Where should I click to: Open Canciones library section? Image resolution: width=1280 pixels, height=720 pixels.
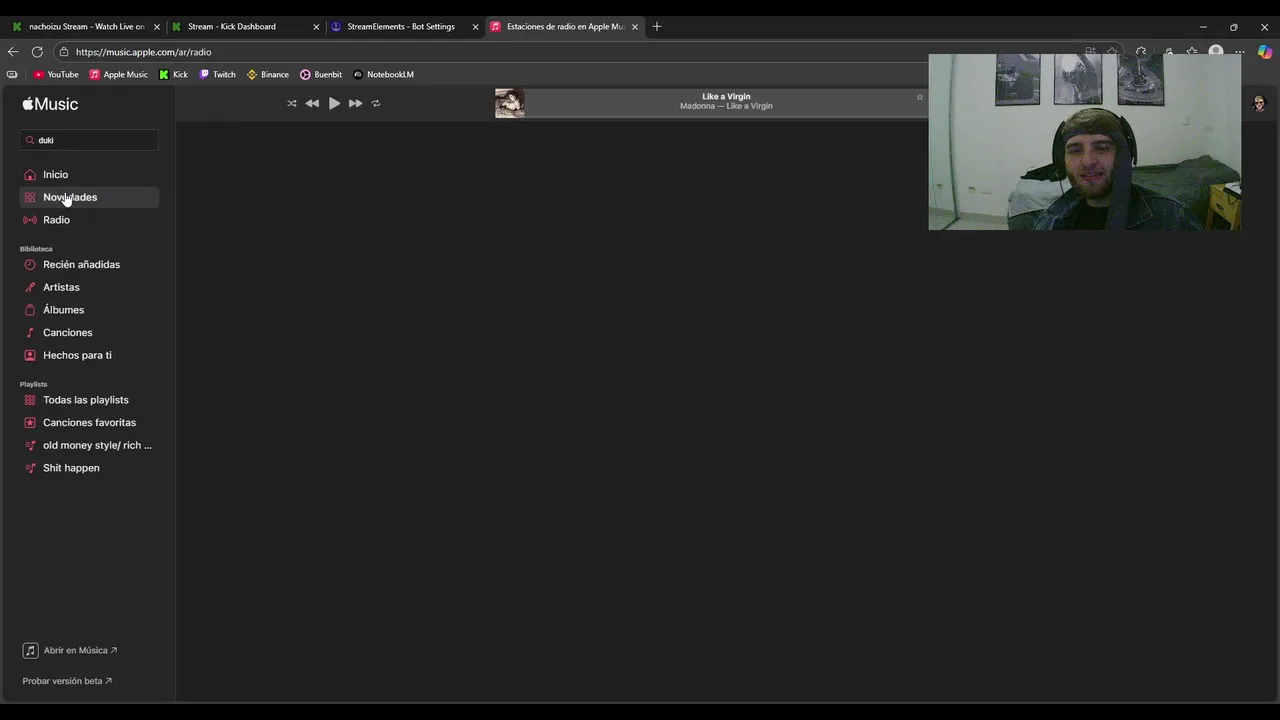pyautogui.click(x=89, y=332)
